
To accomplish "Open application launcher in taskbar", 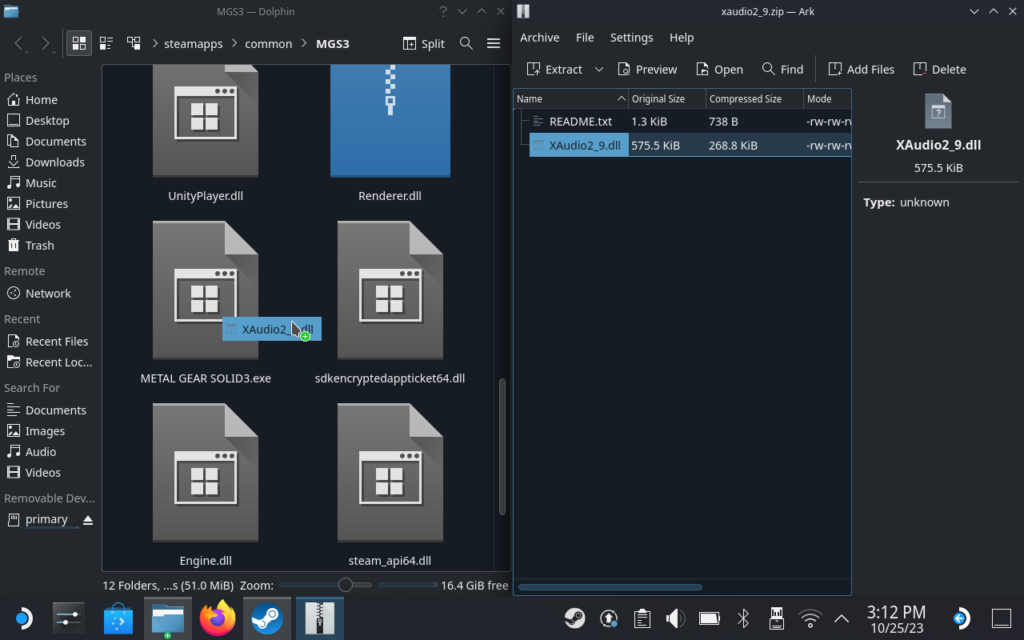I will pos(23,618).
